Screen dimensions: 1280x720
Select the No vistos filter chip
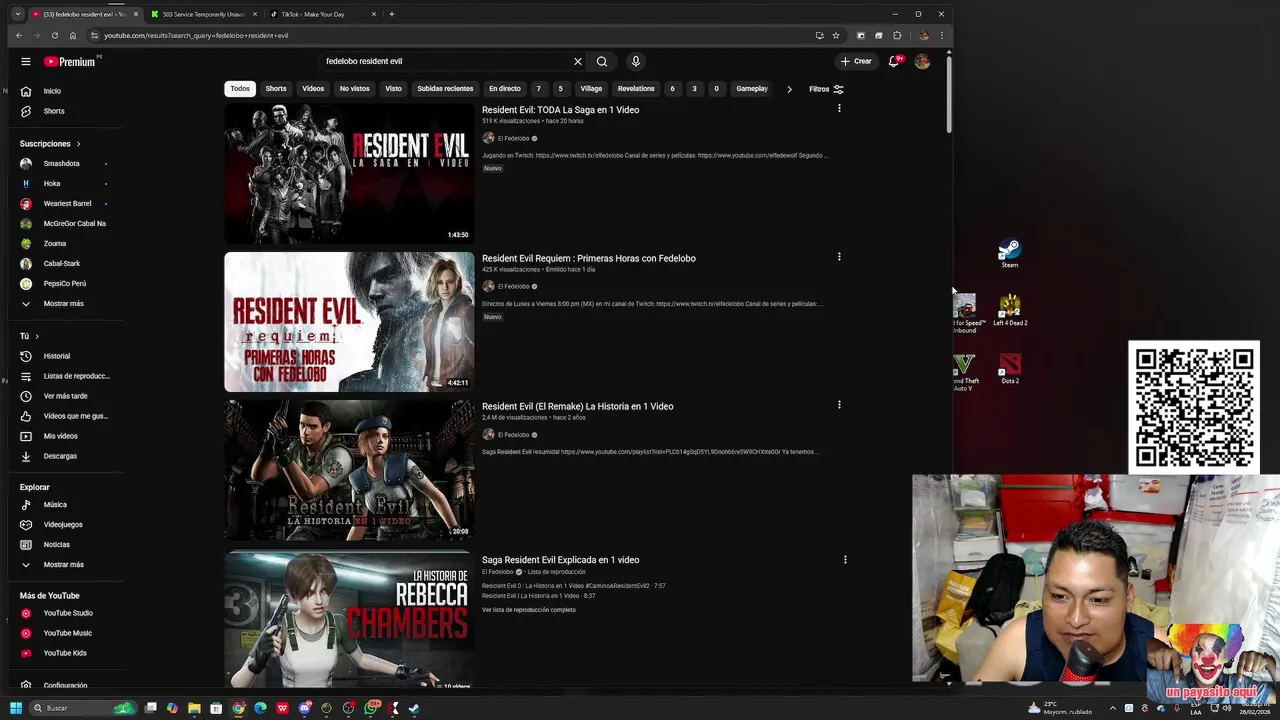354,89
